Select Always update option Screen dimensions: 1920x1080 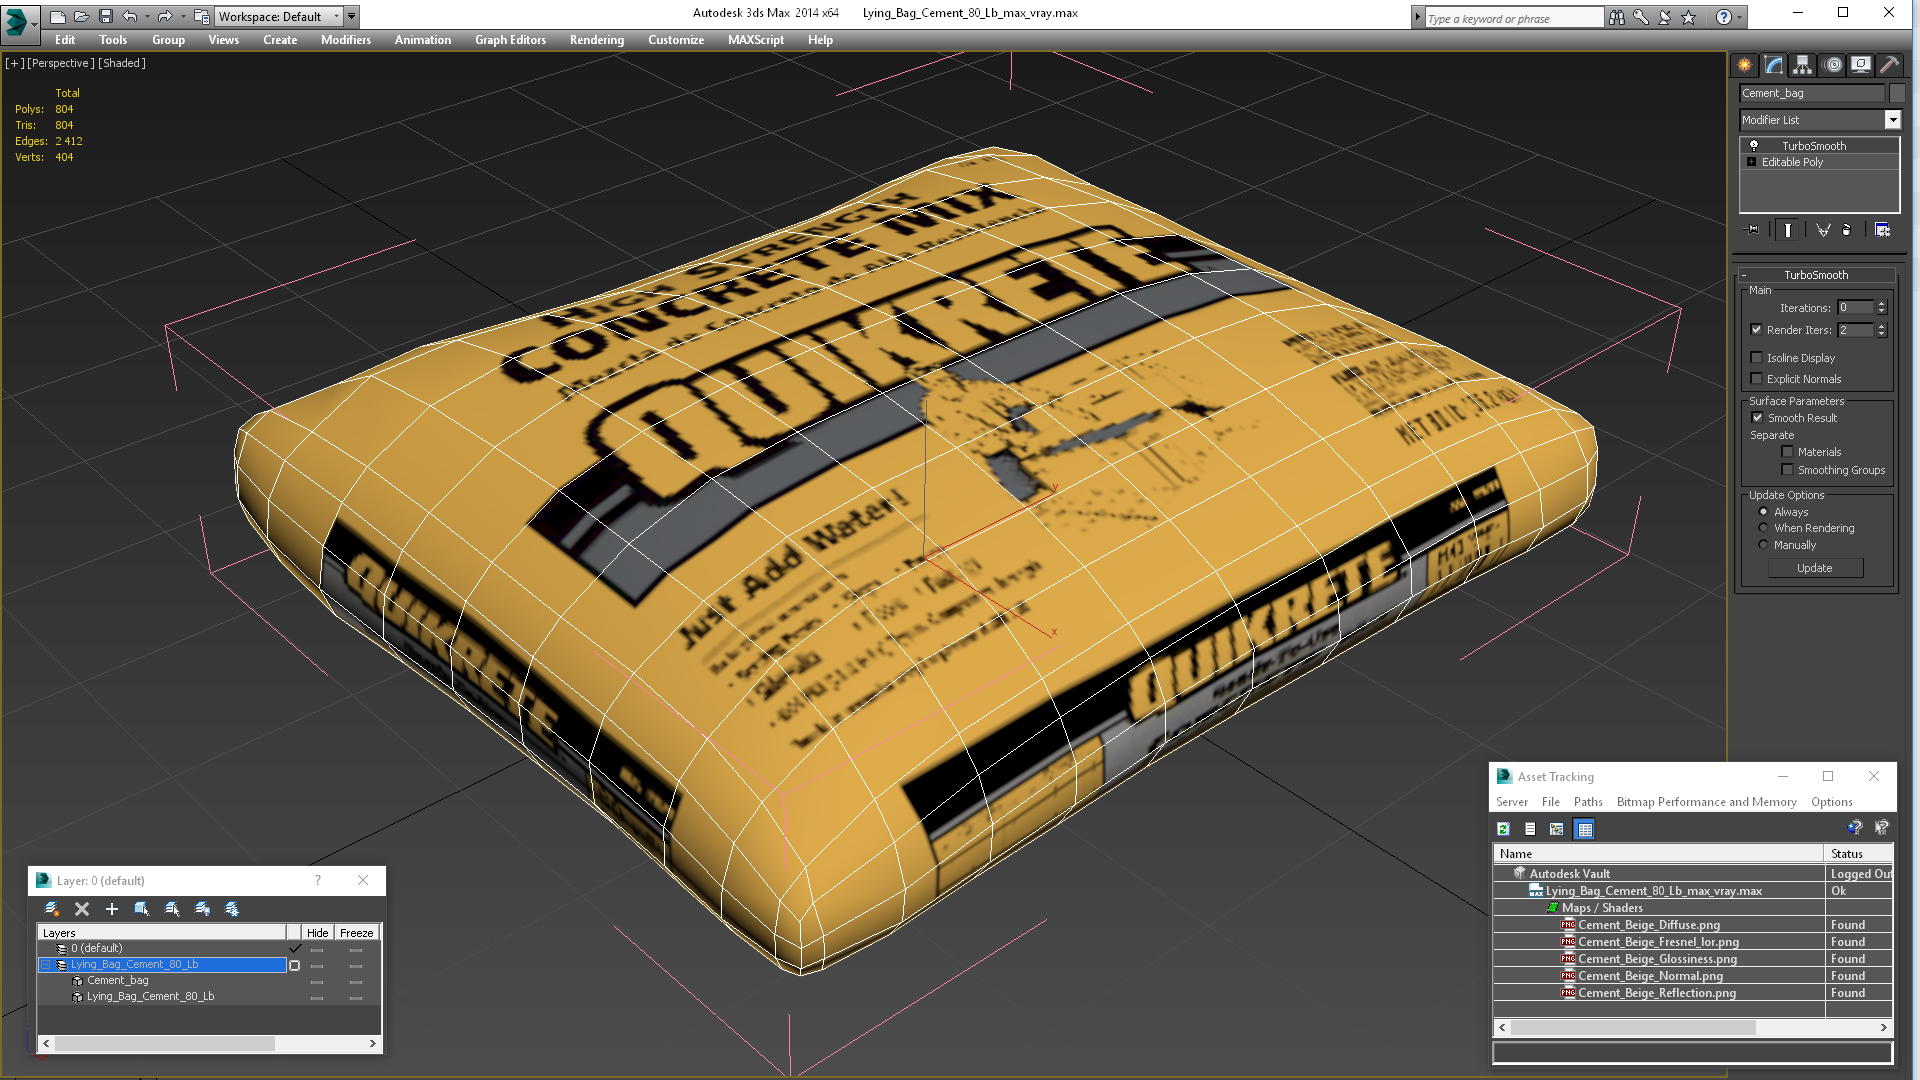pyautogui.click(x=1764, y=512)
